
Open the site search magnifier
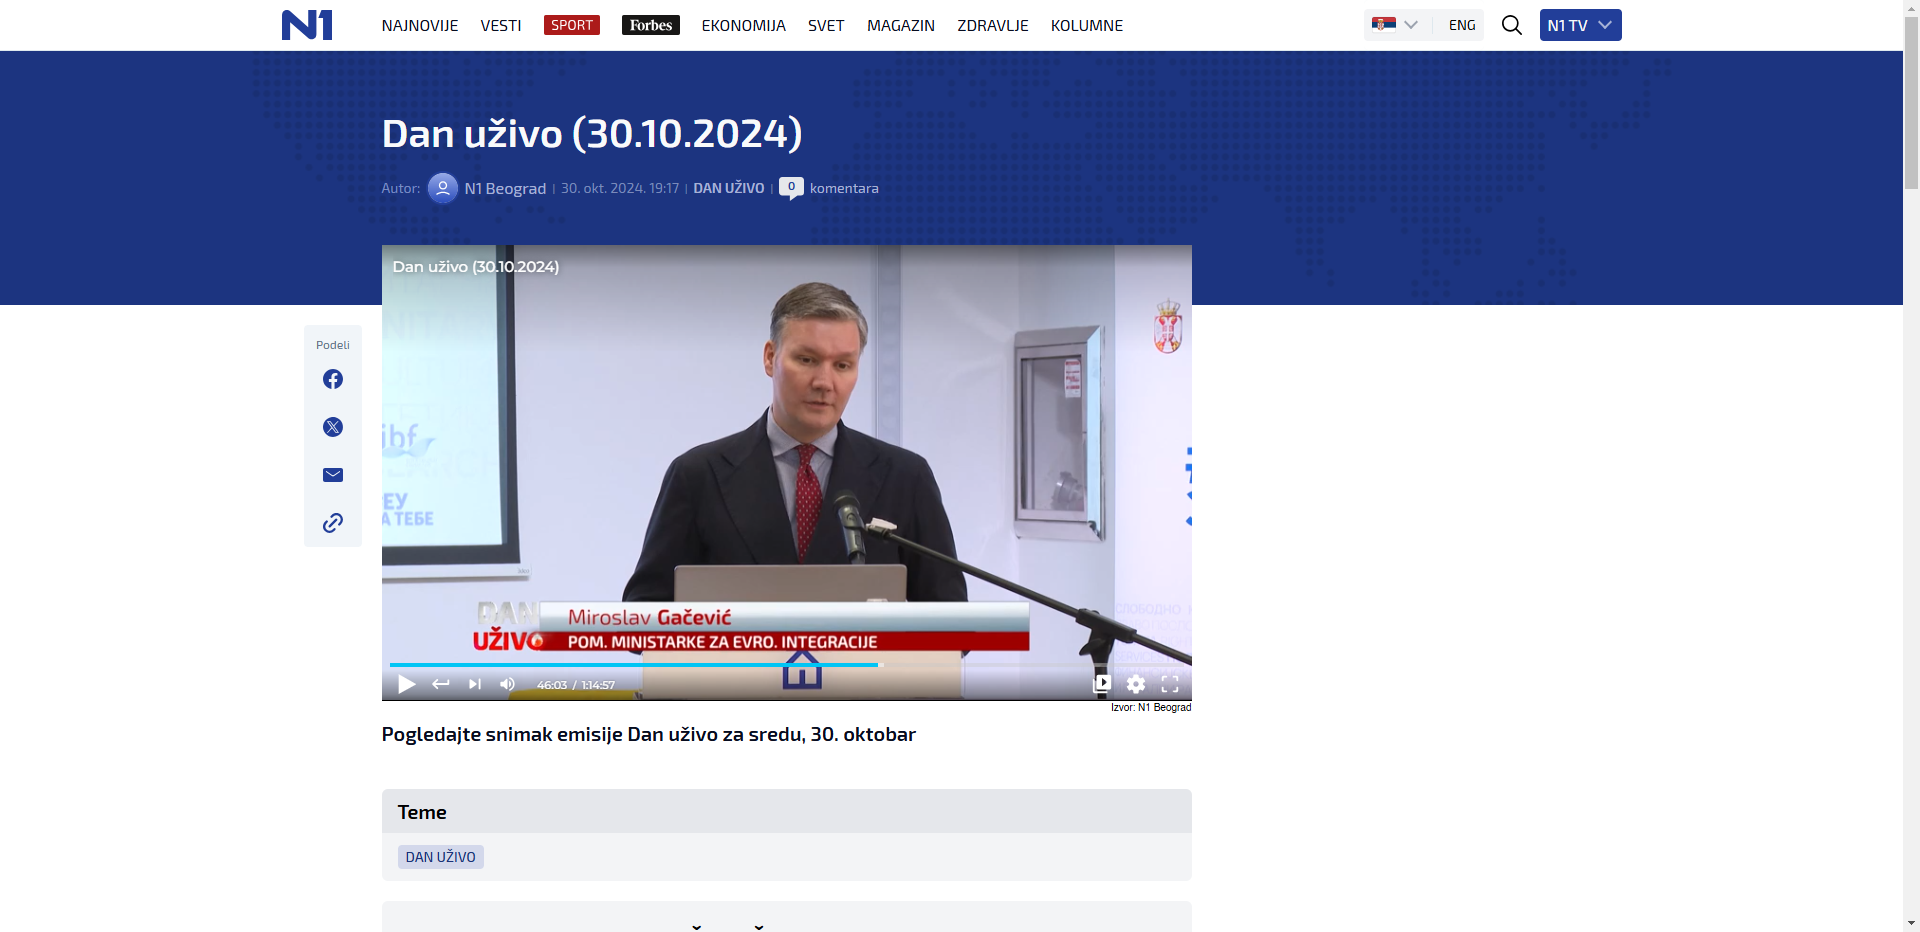(1511, 25)
